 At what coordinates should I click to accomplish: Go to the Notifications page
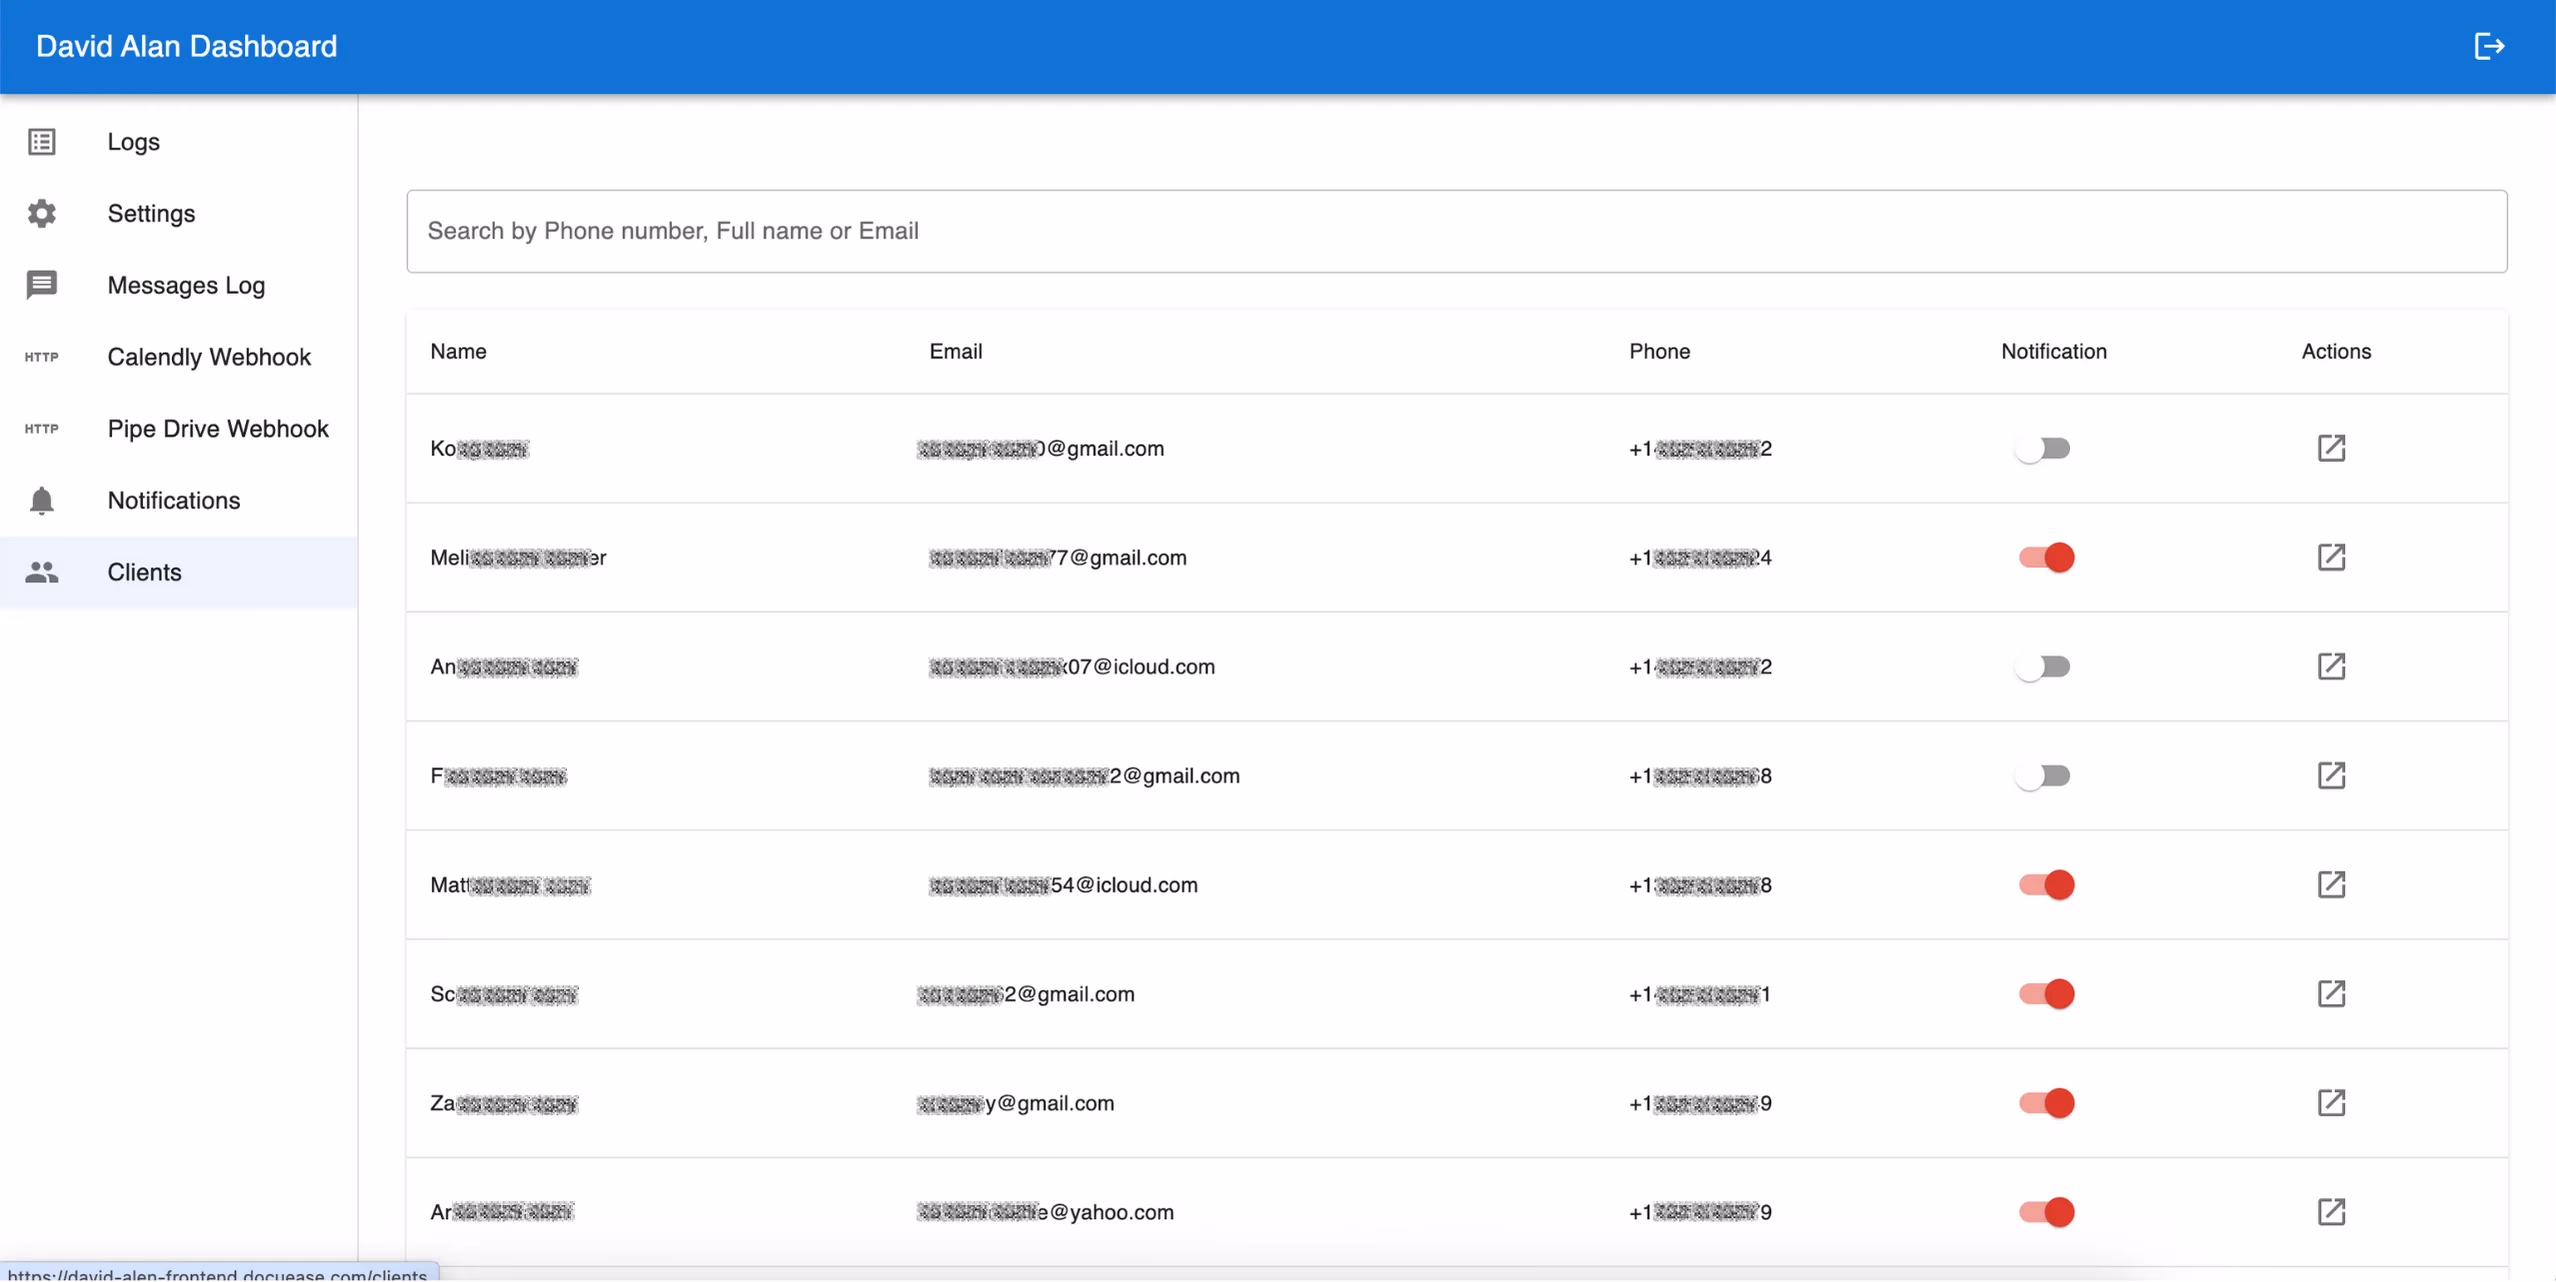[x=179, y=500]
